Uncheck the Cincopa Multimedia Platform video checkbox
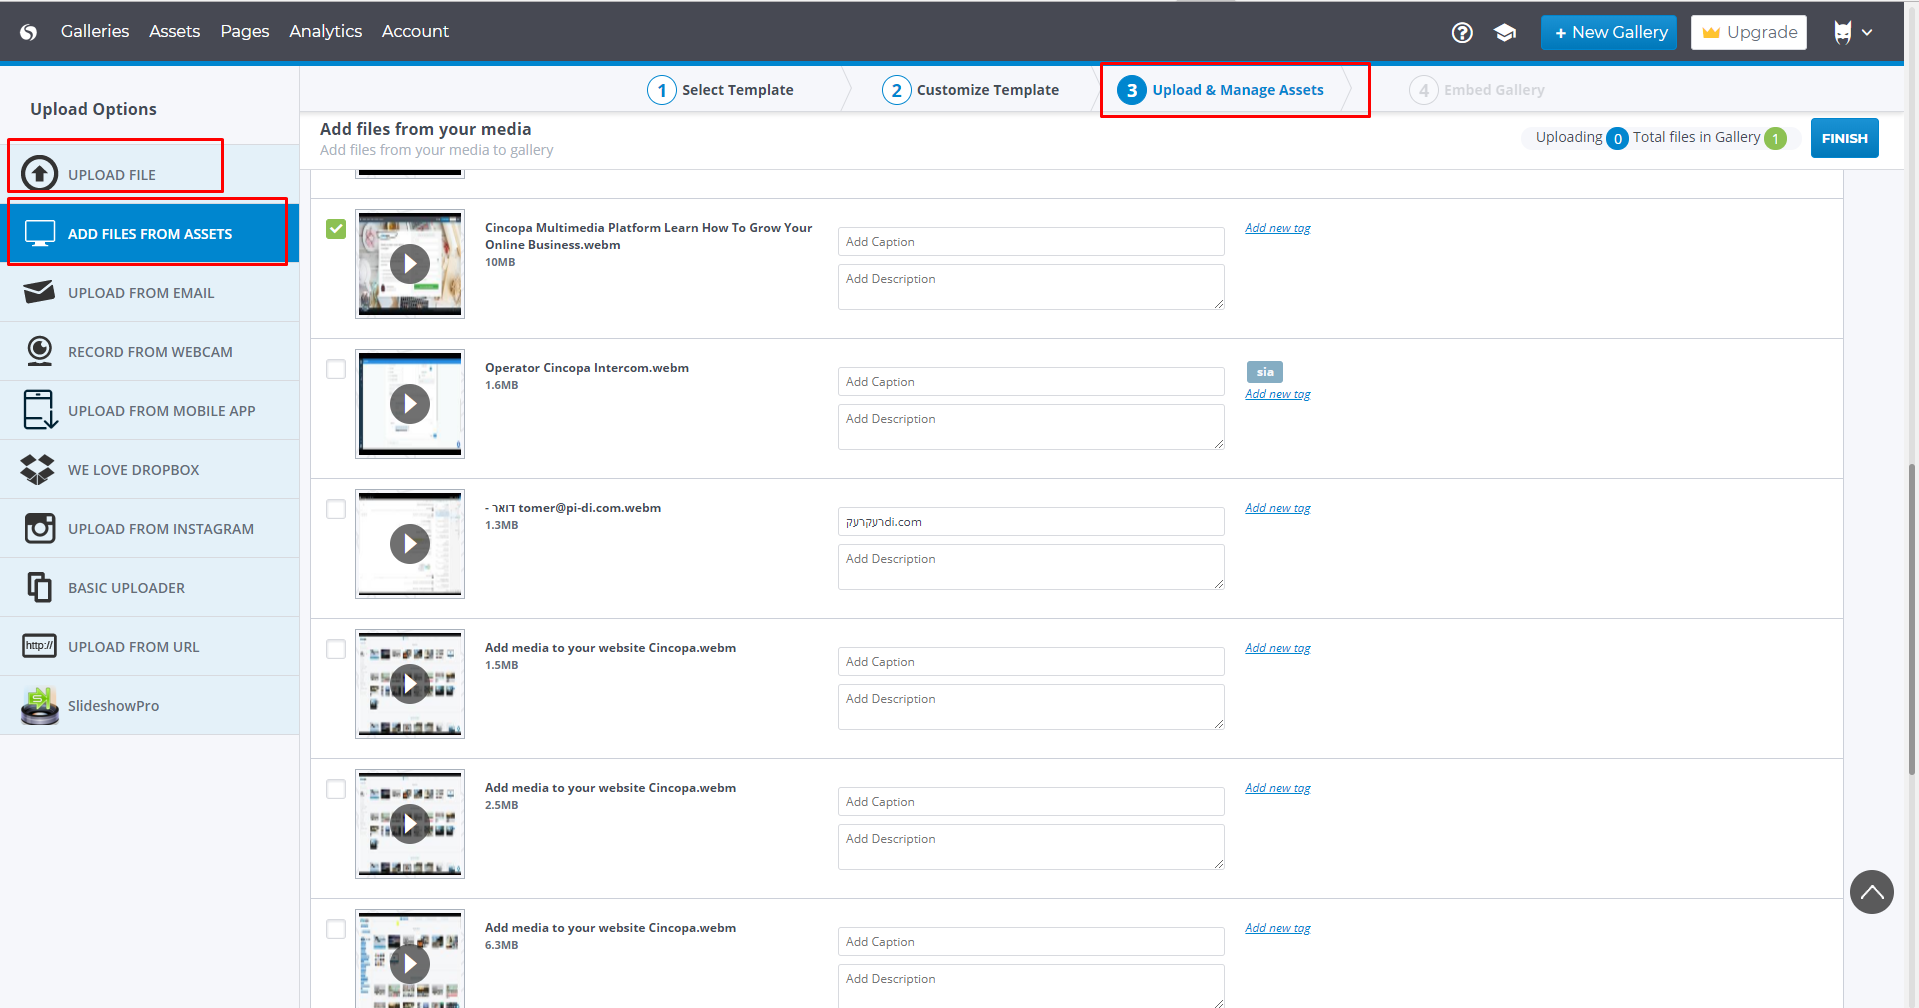 (x=336, y=229)
